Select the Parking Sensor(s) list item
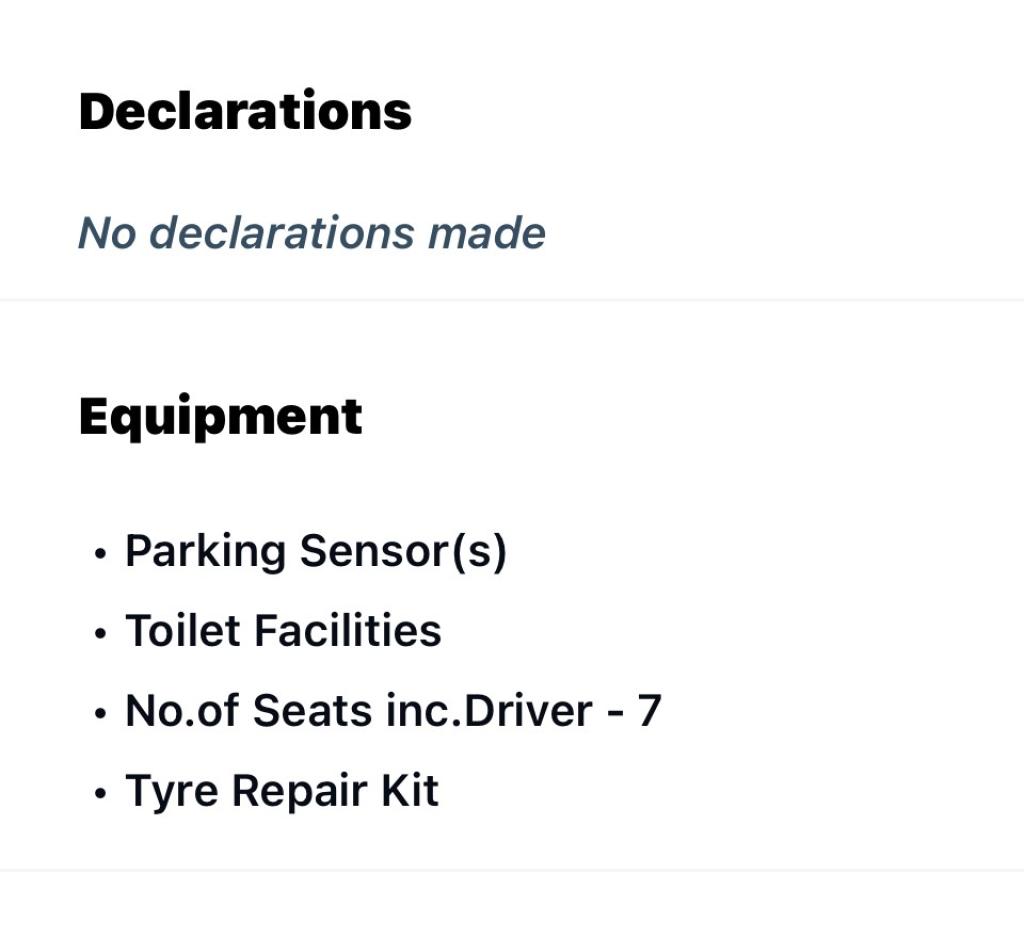The height and width of the screenshot is (938, 1024). pyautogui.click(x=315, y=551)
